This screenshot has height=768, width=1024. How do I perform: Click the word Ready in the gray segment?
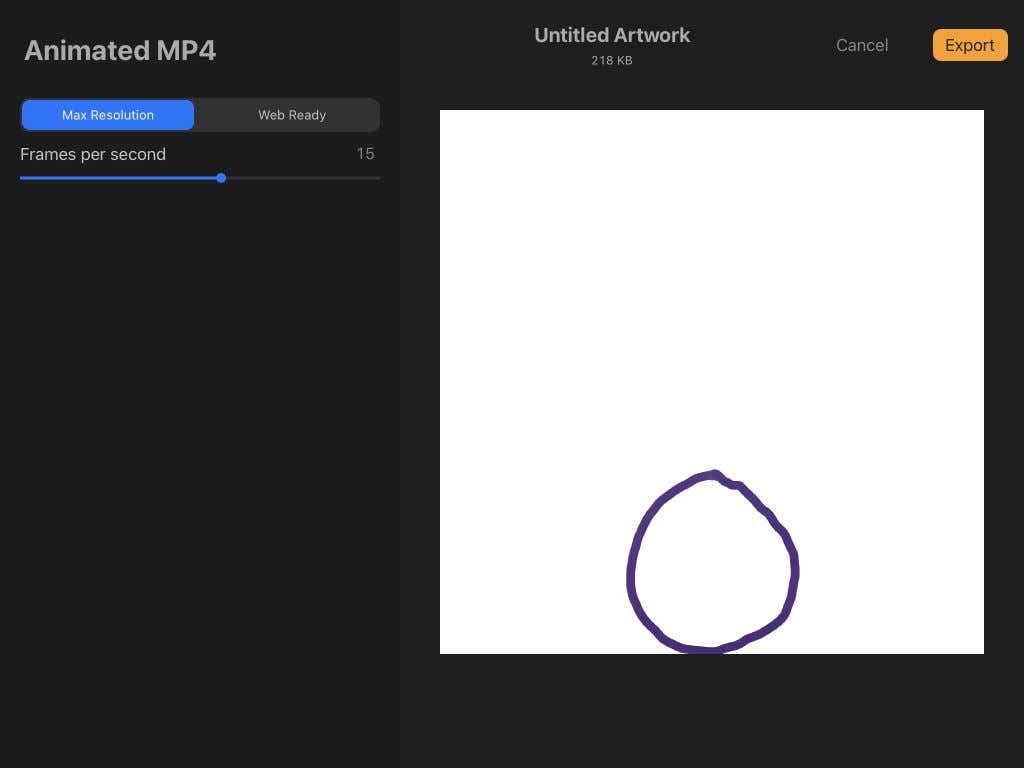(307, 115)
